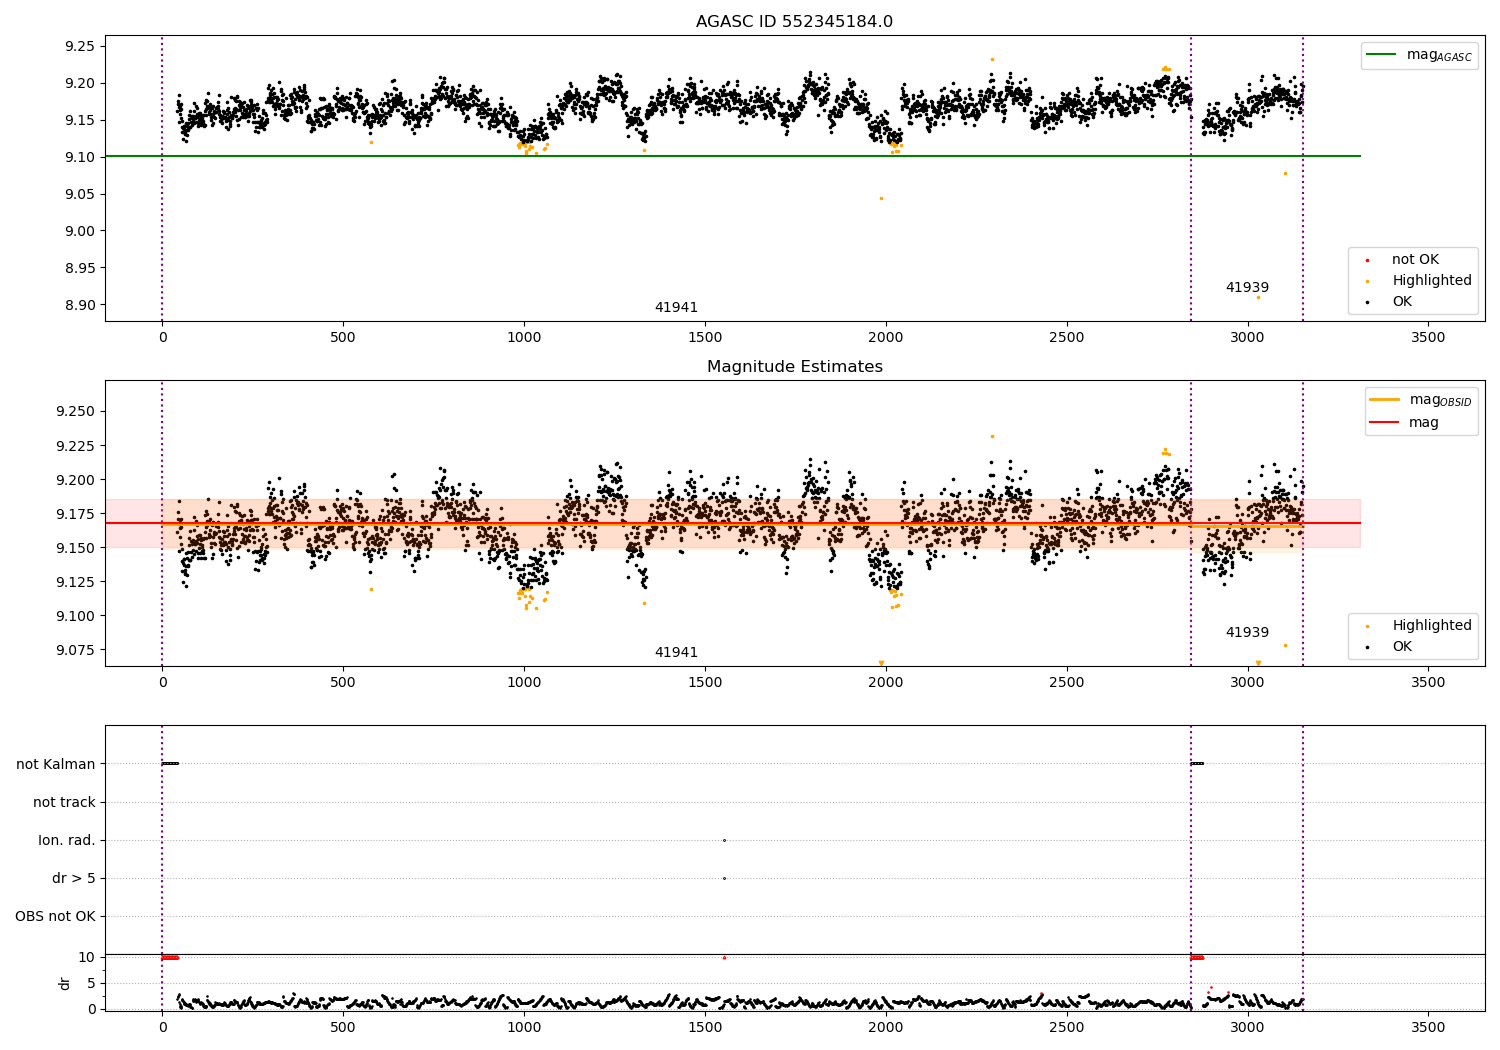The image size is (1500, 1050).
Task: Click the 'Ion. rad.' y-axis label
Action: [67, 841]
